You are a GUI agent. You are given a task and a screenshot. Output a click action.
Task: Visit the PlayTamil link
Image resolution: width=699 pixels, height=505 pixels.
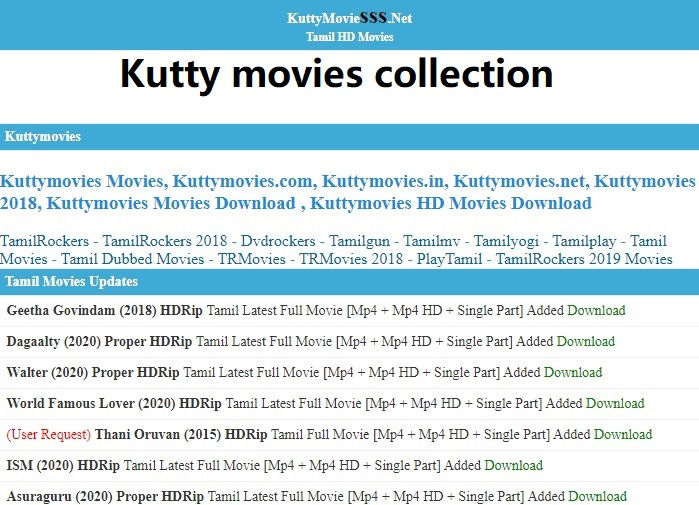click(x=449, y=259)
